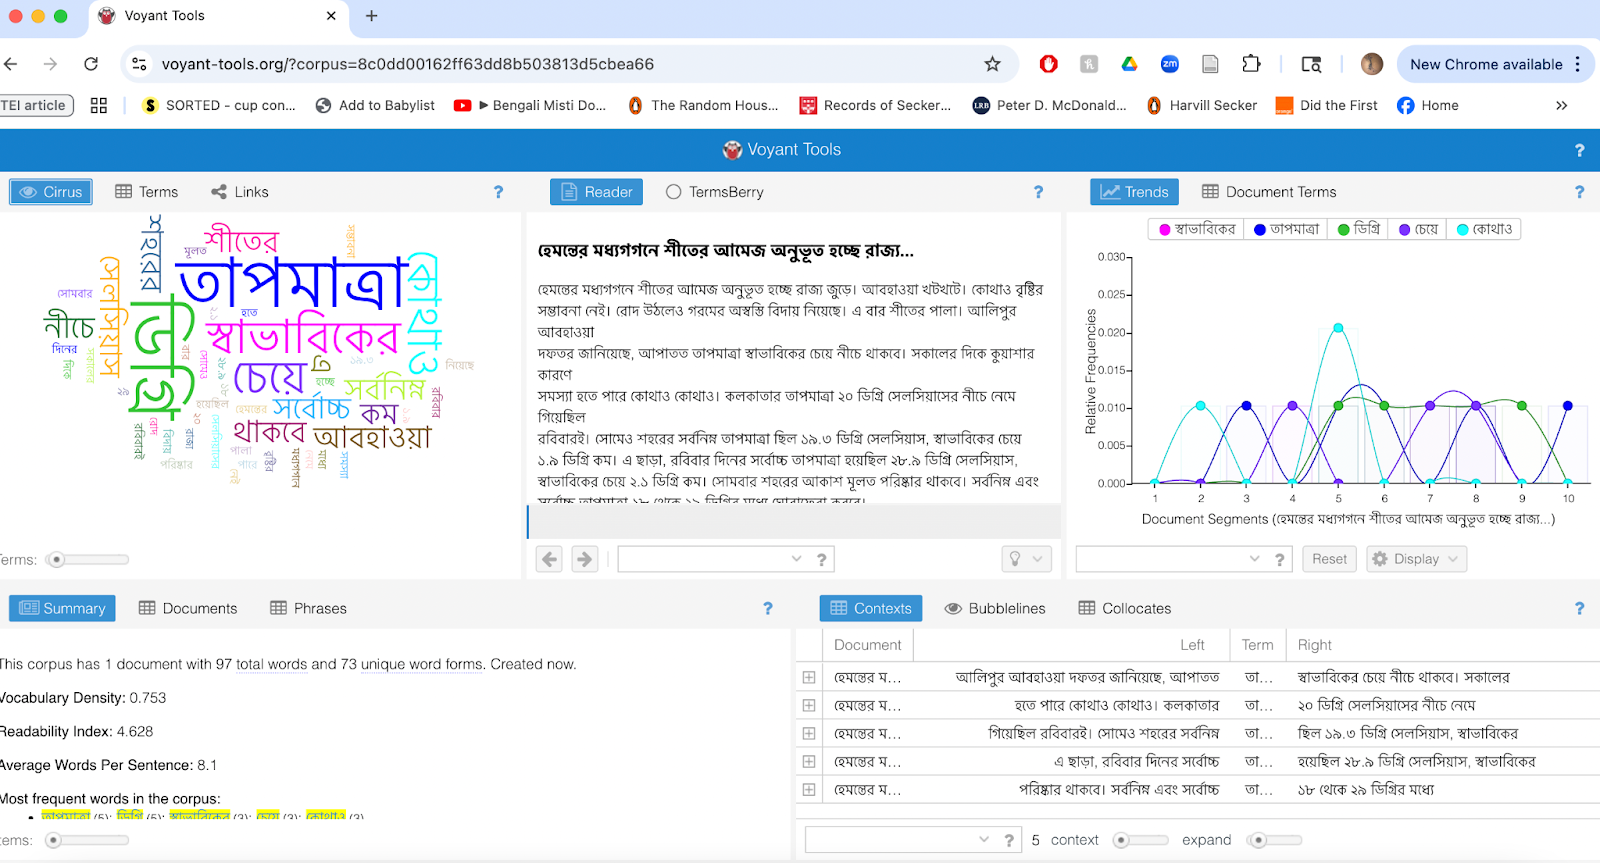Image resolution: width=1600 pixels, height=863 pixels.
Task: Click the Cirrus panel help question mark
Action: pos(498,192)
